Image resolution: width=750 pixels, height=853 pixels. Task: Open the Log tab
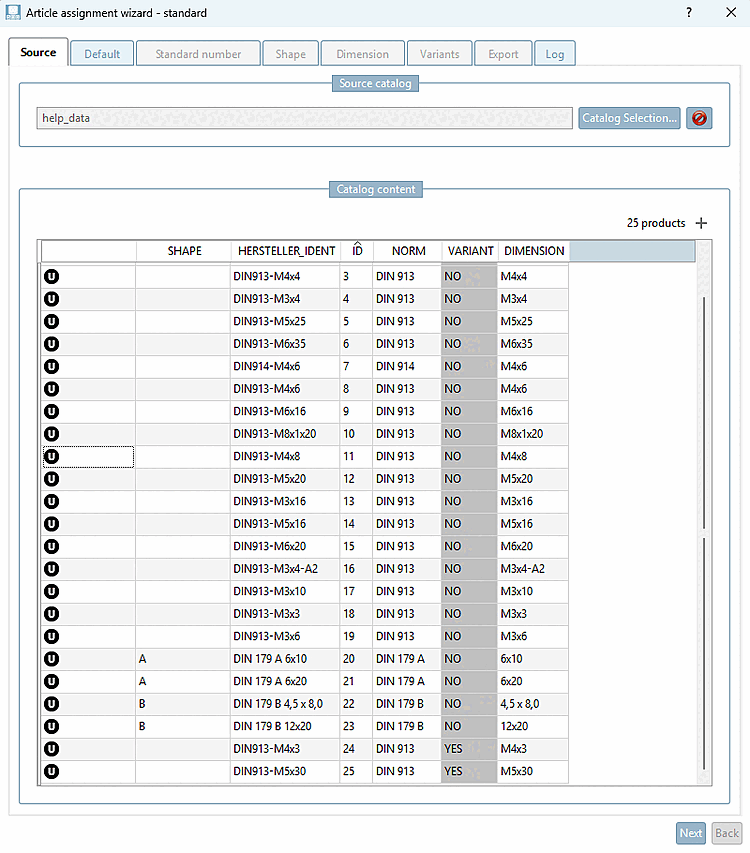pyautogui.click(x=555, y=54)
